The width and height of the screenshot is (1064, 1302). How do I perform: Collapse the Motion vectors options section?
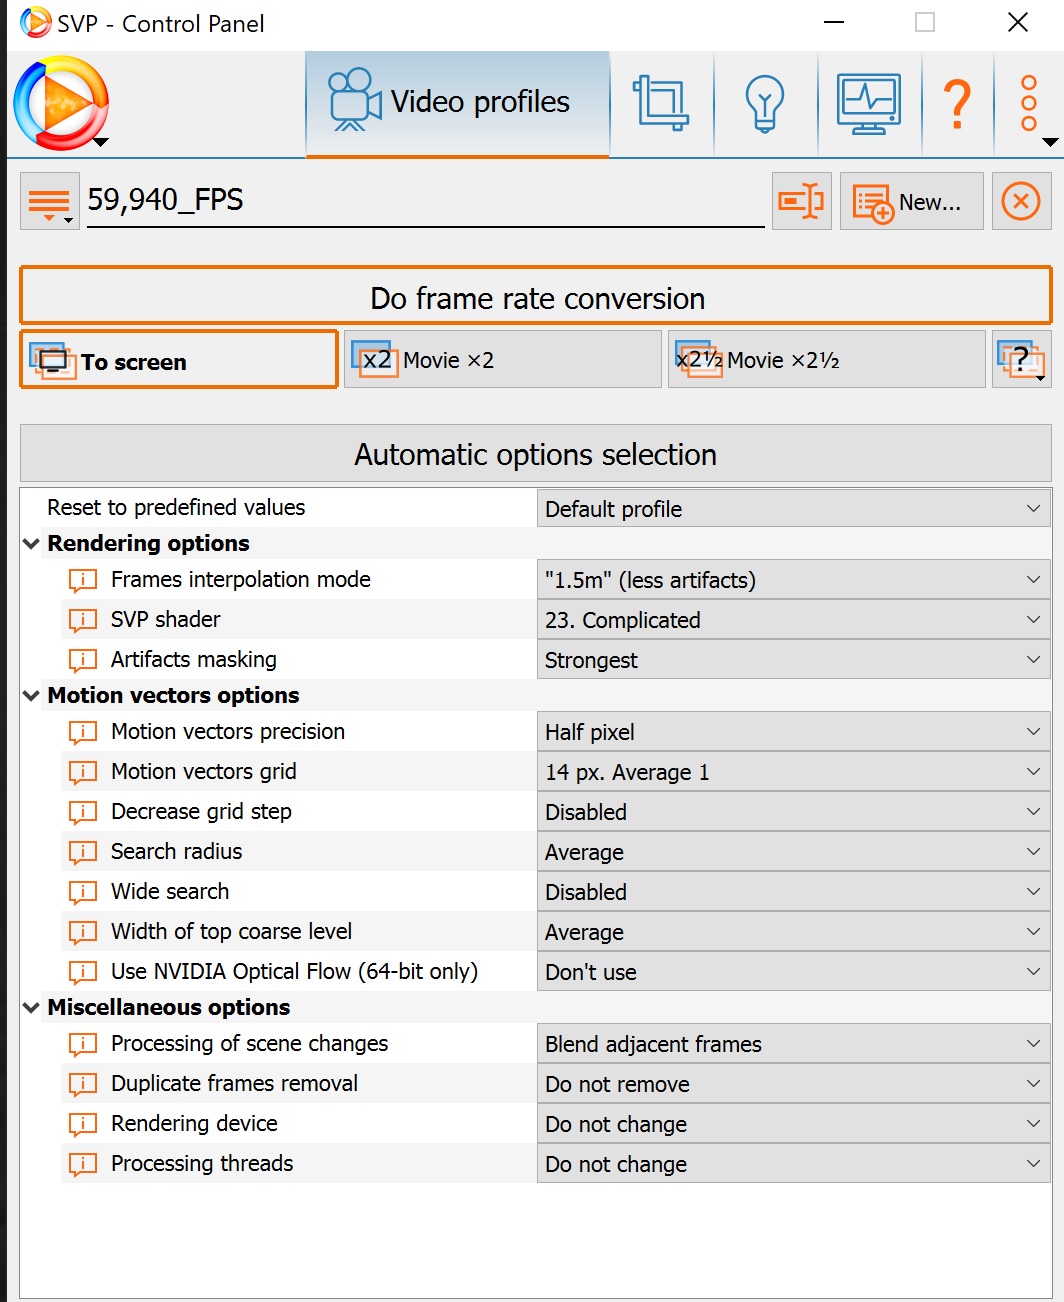pos(31,696)
